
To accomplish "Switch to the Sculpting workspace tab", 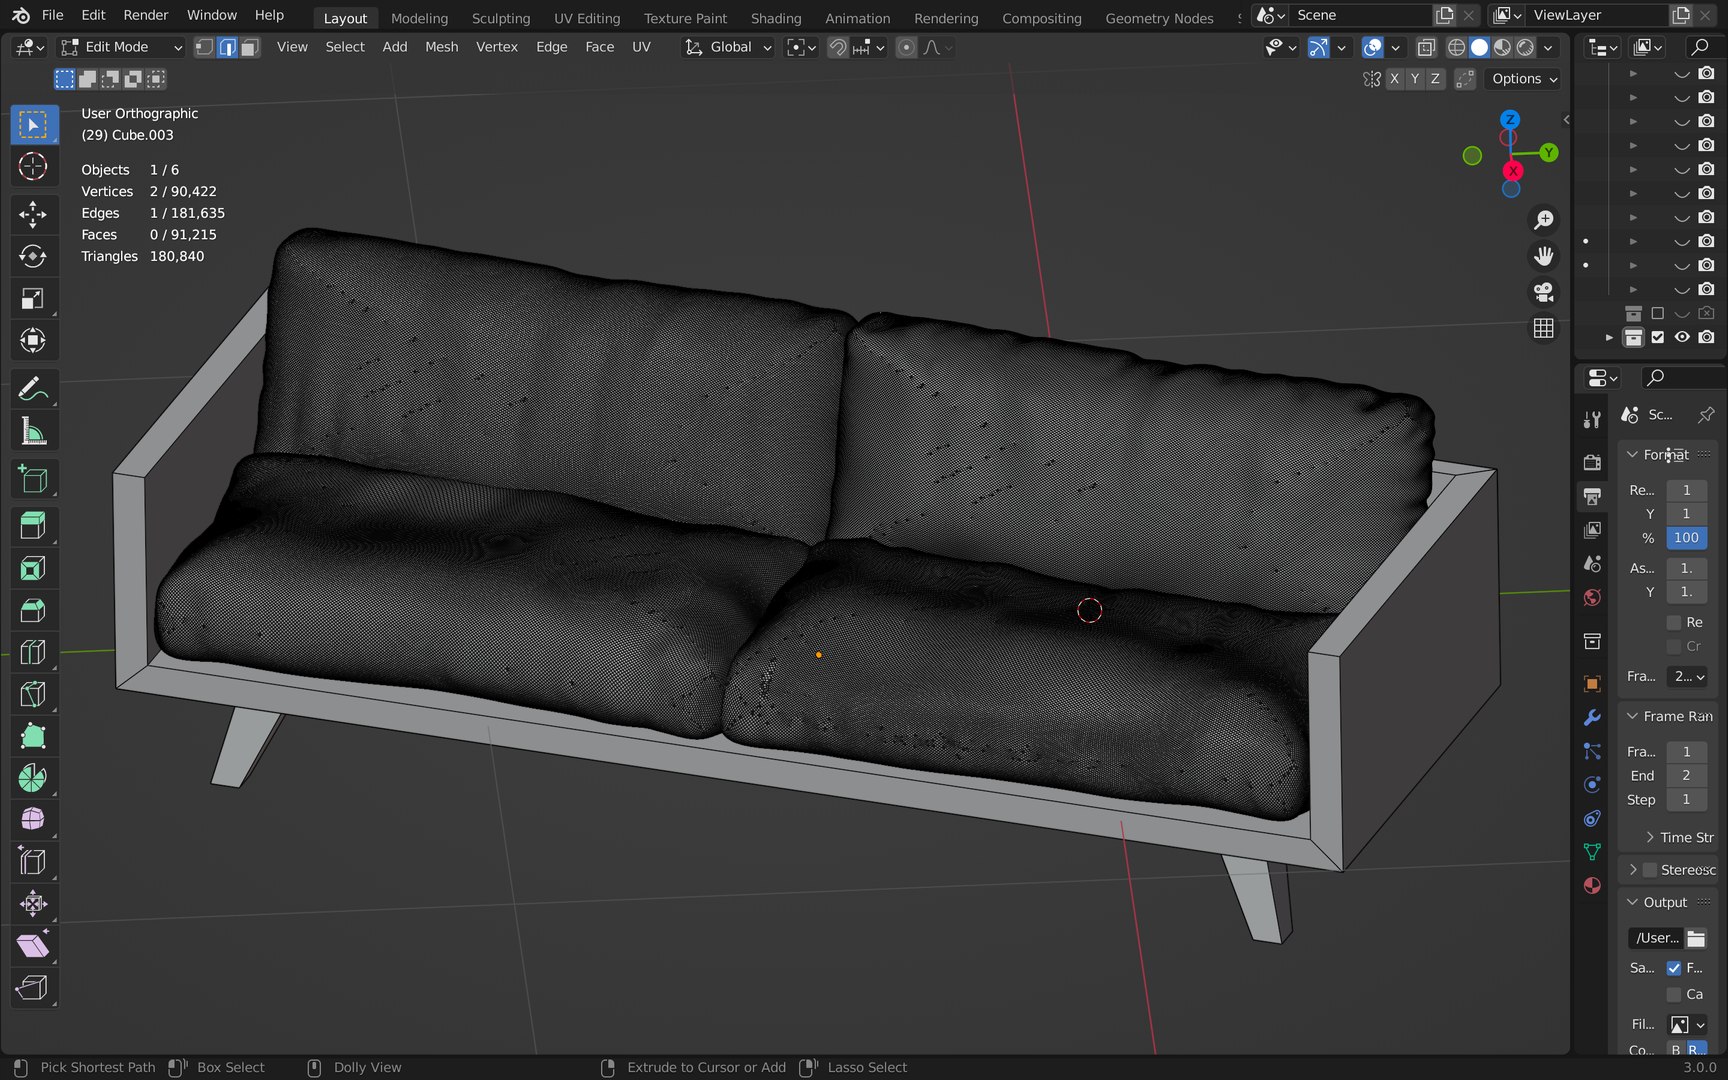I will click(x=501, y=18).
